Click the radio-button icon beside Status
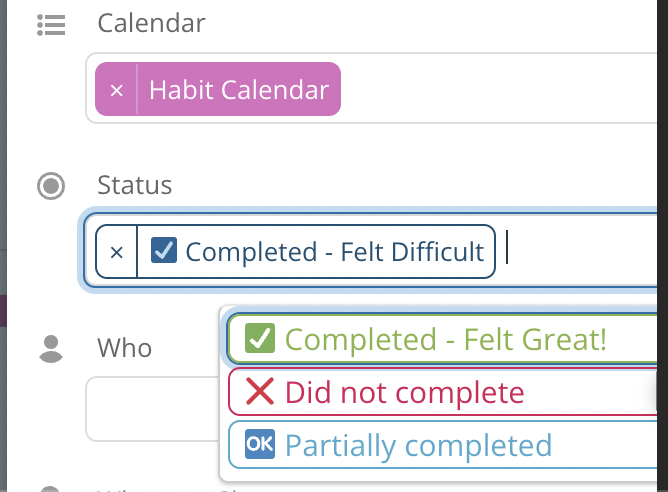This screenshot has width=668, height=492. pos(51,186)
